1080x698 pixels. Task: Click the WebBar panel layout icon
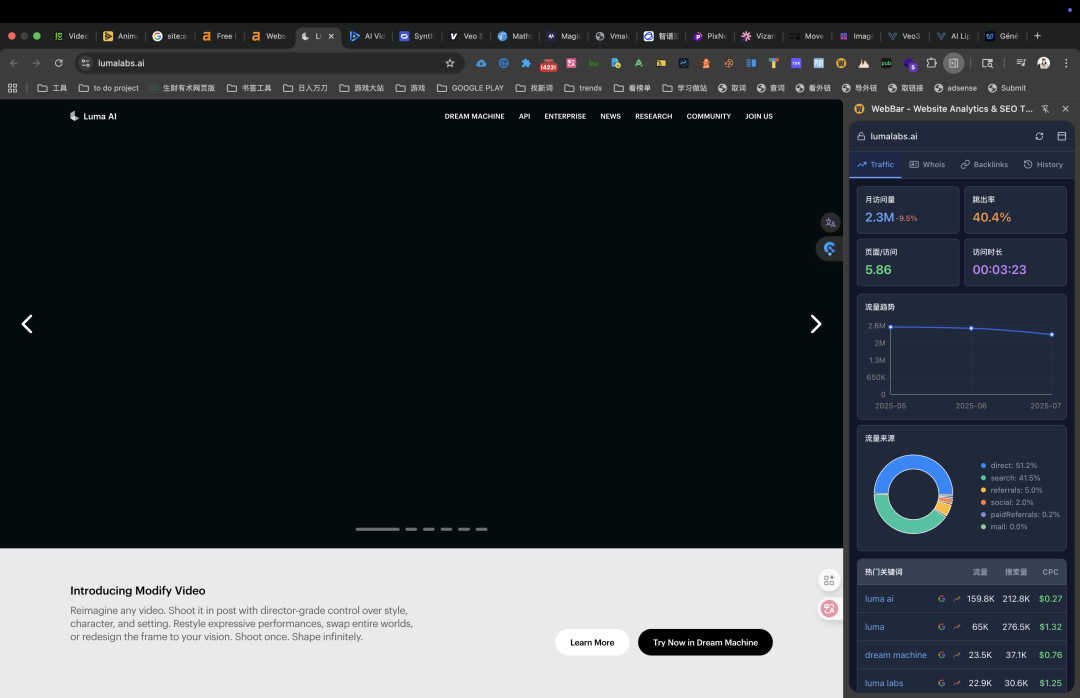pyautogui.click(x=1061, y=136)
